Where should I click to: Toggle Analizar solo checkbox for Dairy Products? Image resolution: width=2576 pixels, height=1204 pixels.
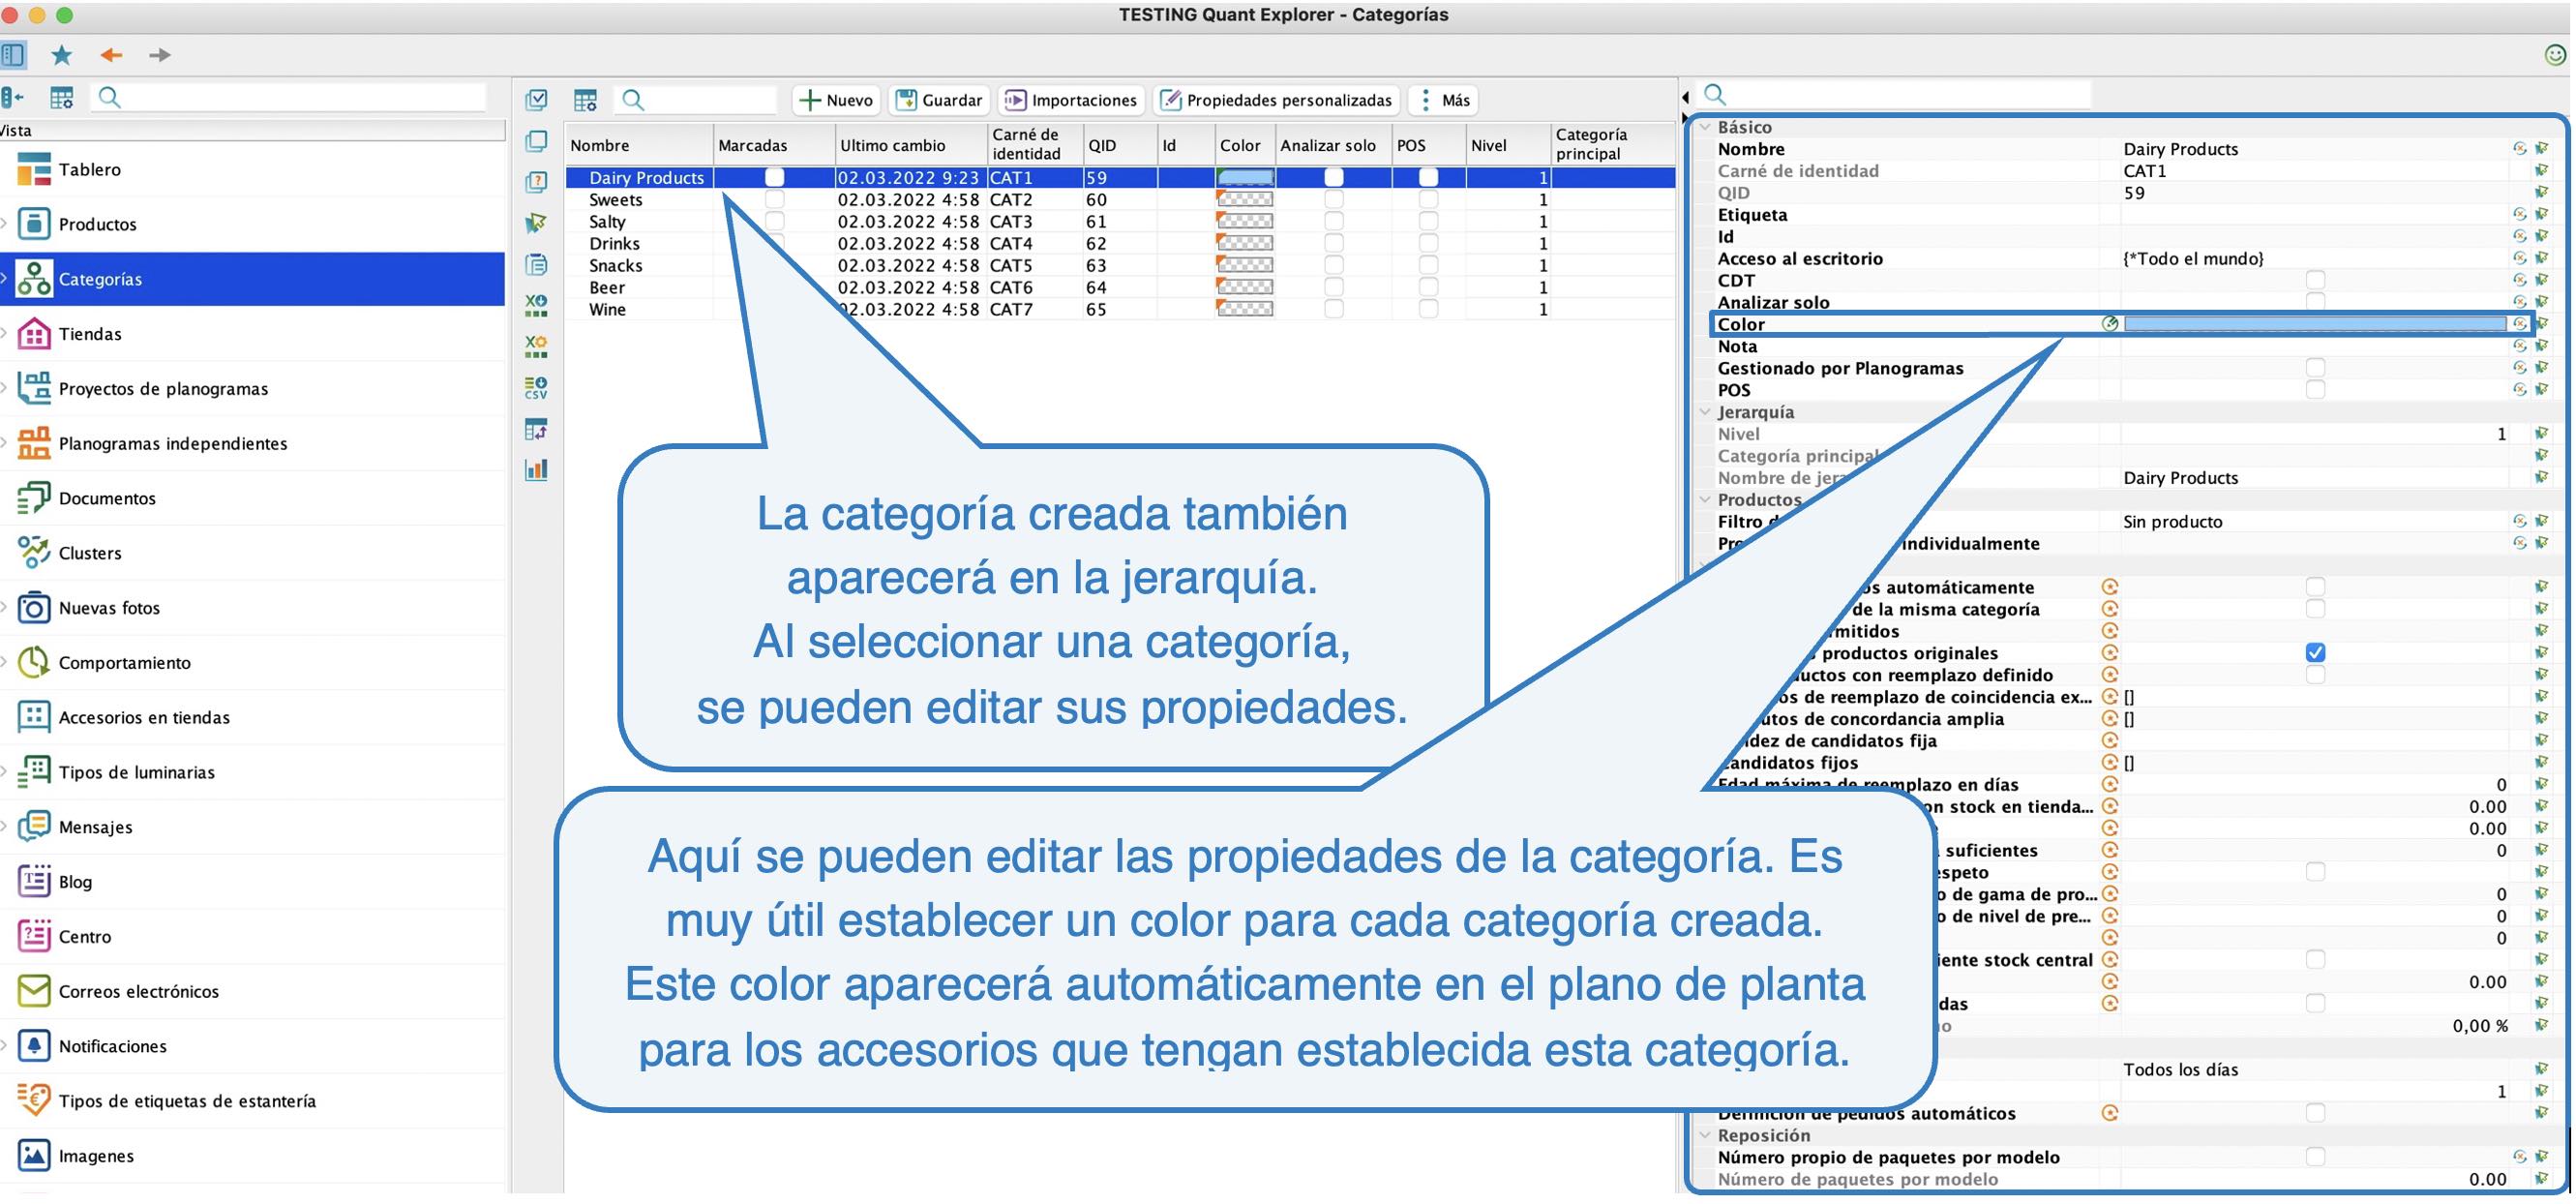pyautogui.click(x=1333, y=177)
